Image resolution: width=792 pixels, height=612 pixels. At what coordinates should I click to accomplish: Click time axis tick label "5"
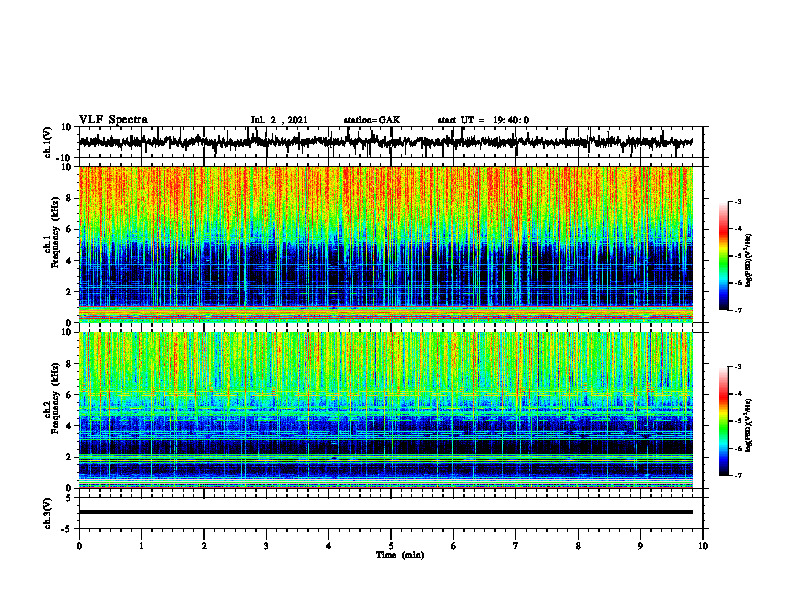[391, 546]
